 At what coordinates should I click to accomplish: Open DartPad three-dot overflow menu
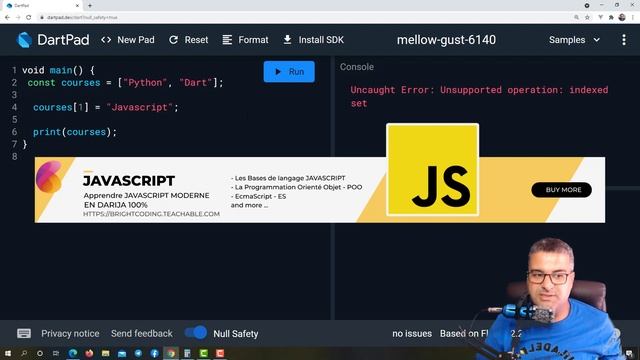[624, 40]
